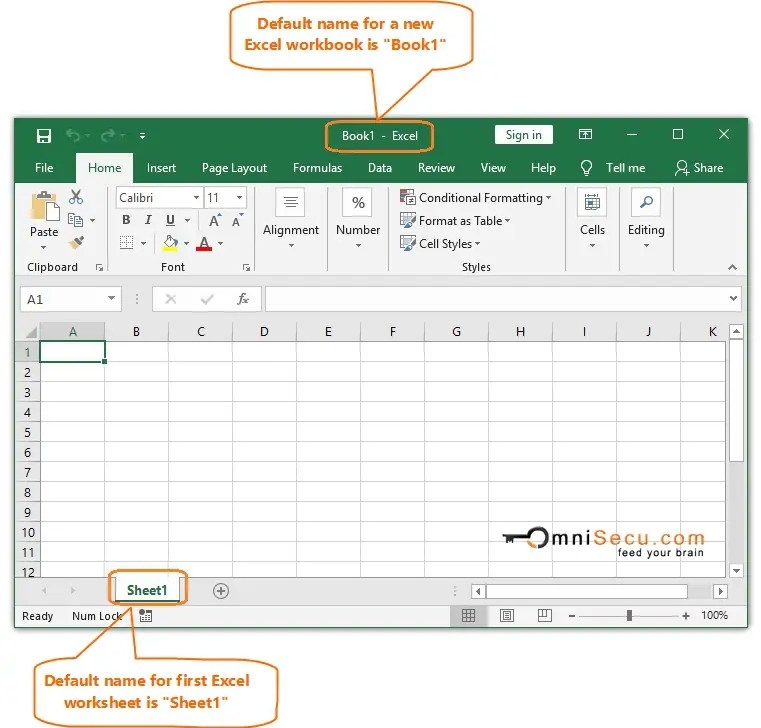This screenshot has width=761, height=728.
Task: Switch to the Formulas tab
Action: [x=317, y=168]
